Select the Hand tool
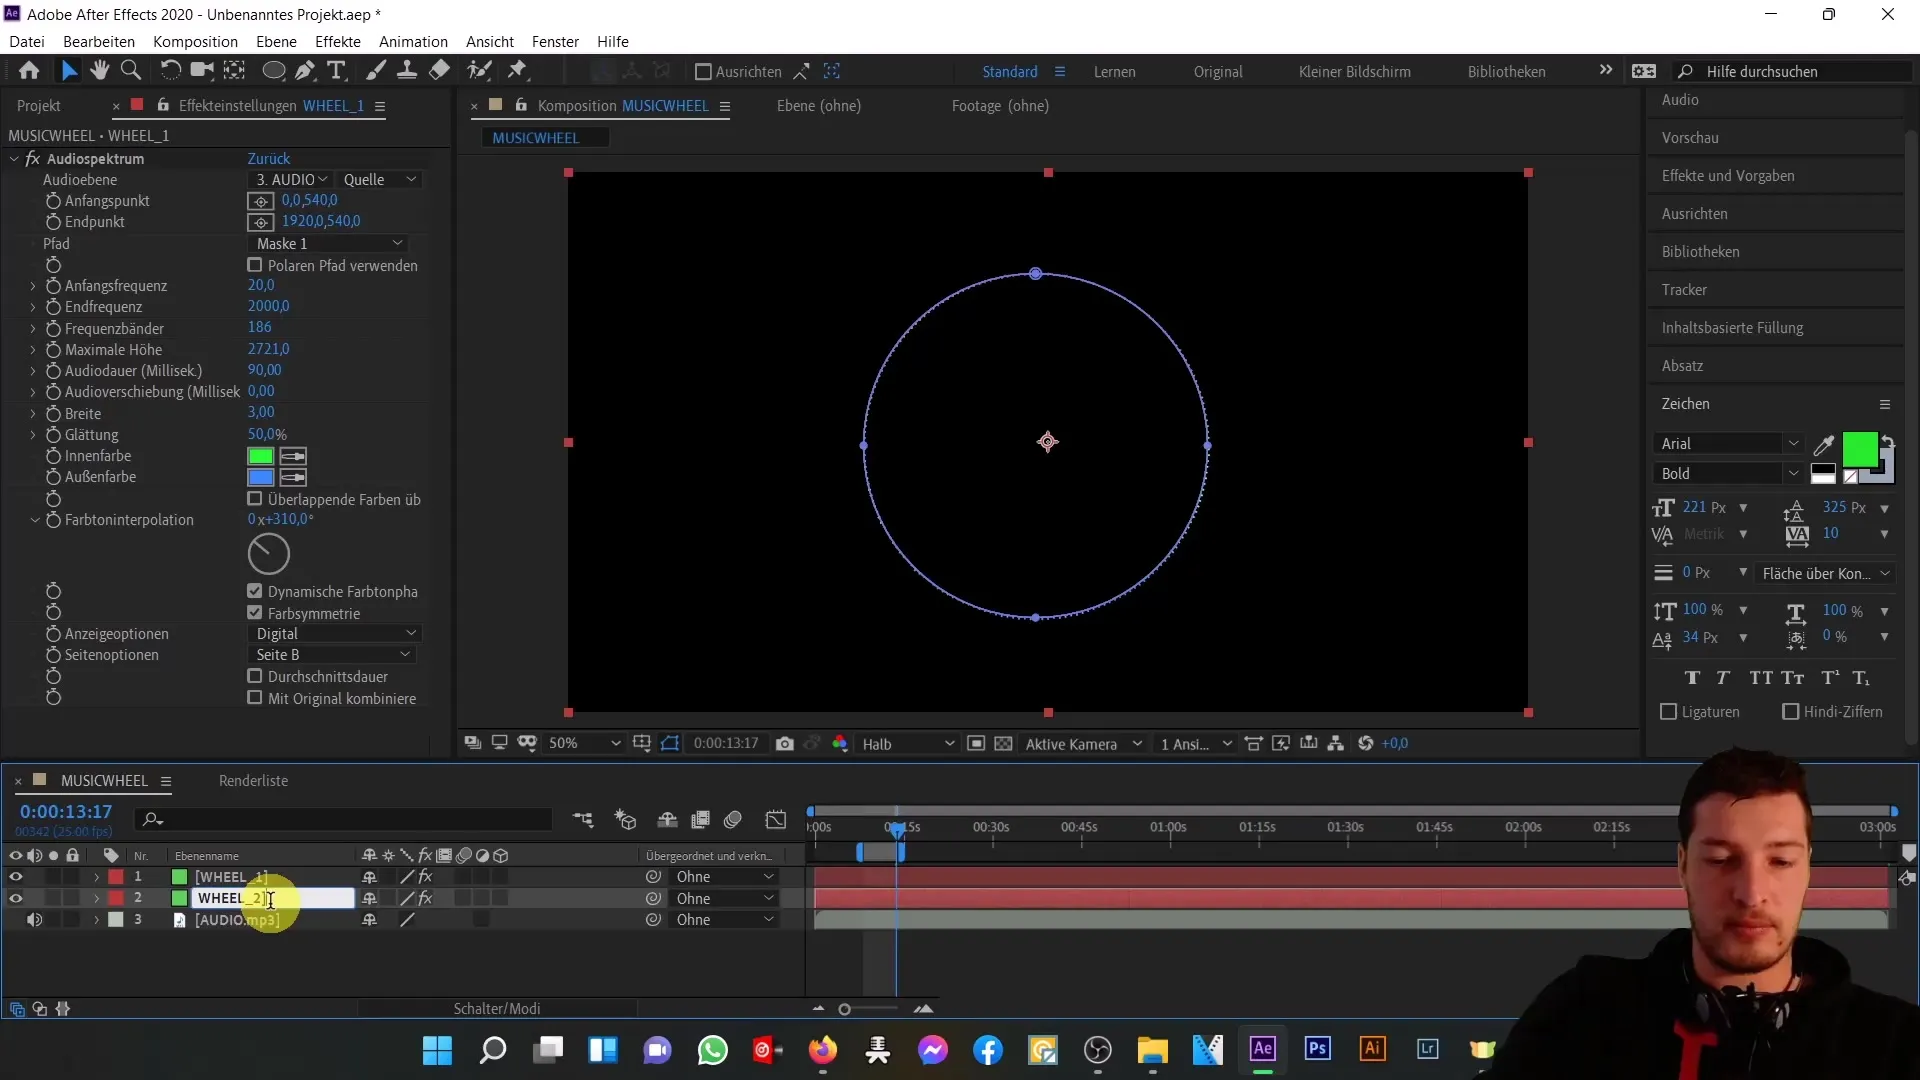1920x1080 pixels. click(99, 71)
